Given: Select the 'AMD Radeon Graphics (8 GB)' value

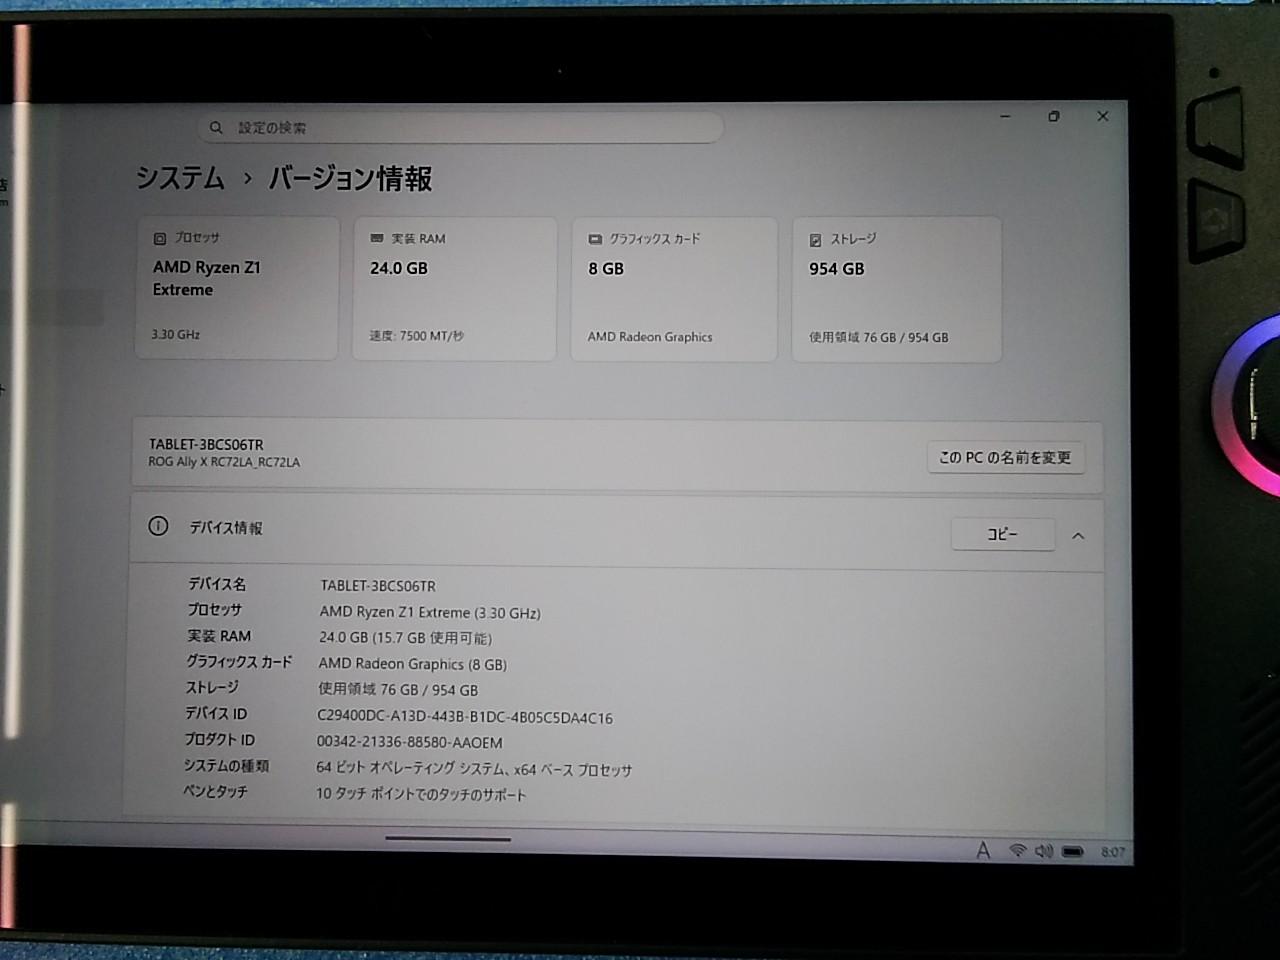Looking at the screenshot, I should (412, 664).
